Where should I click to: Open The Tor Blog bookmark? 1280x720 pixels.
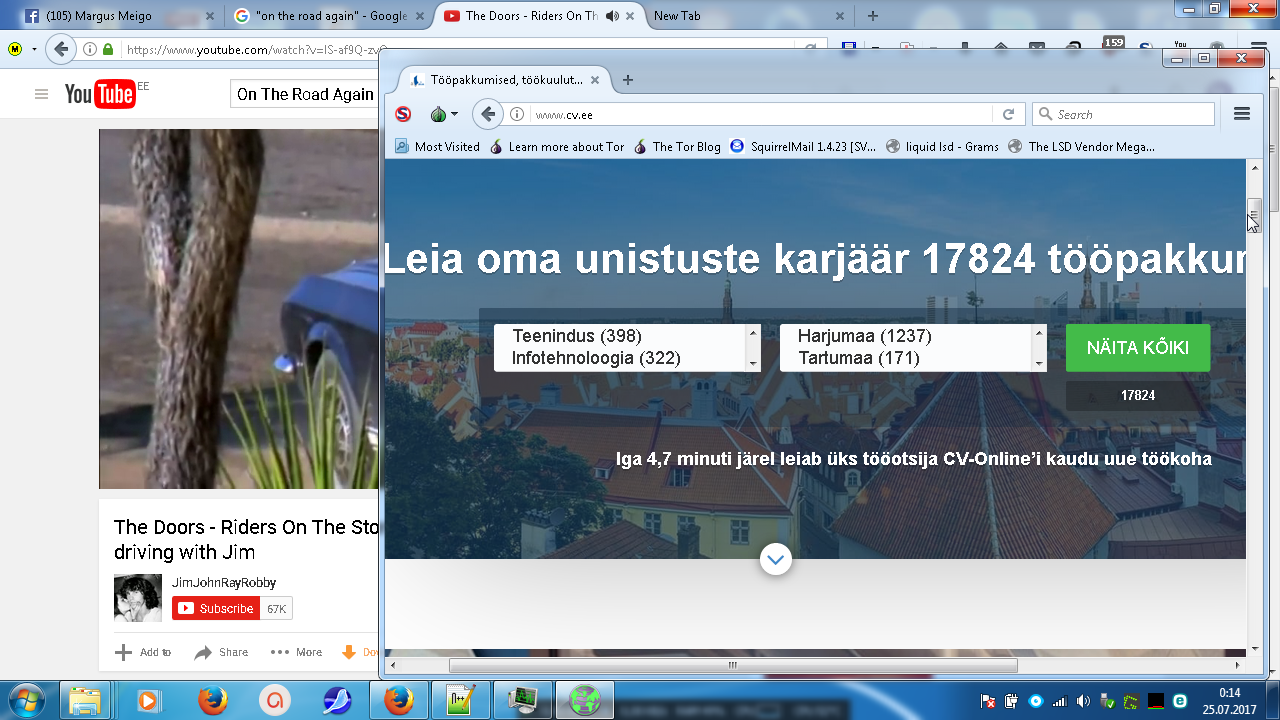[x=677, y=146]
